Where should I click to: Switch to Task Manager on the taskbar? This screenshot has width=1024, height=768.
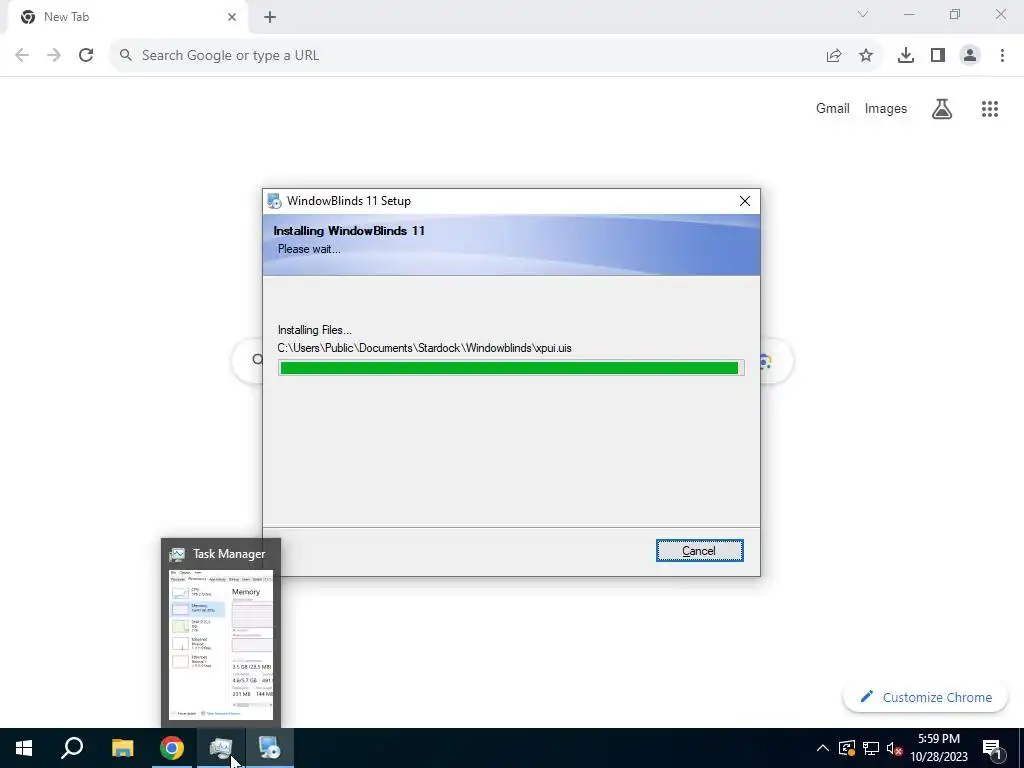[221, 748]
